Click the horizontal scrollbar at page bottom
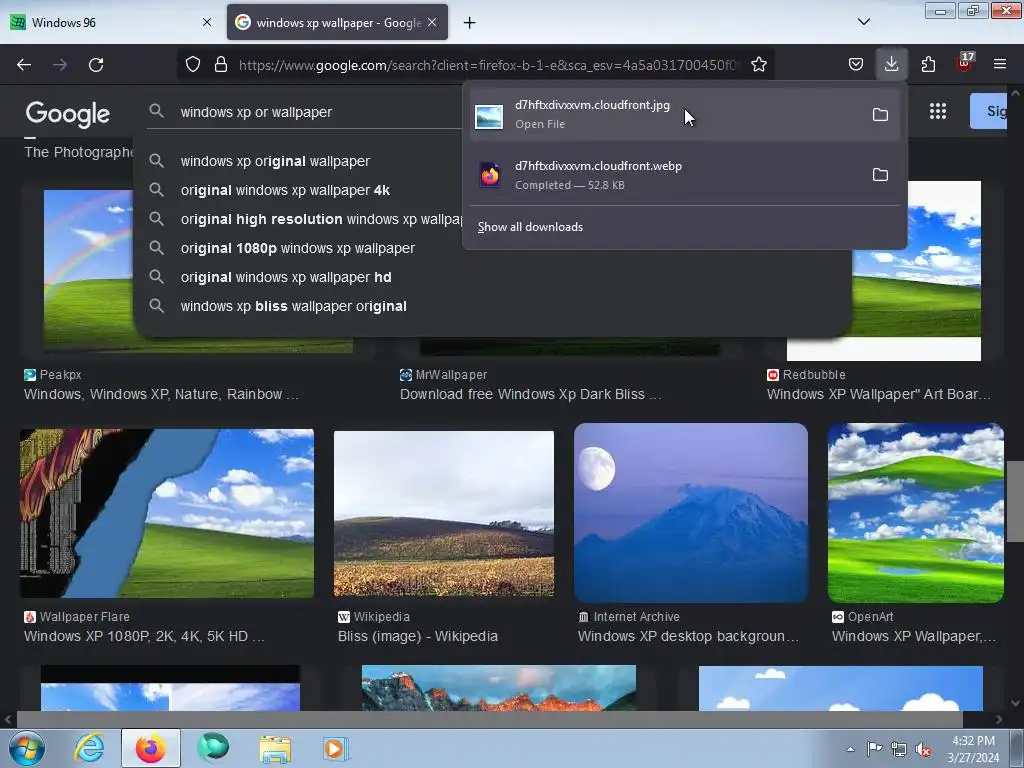This screenshot has height=768, width=1024. pyautogui.click(x=489, y=720)
